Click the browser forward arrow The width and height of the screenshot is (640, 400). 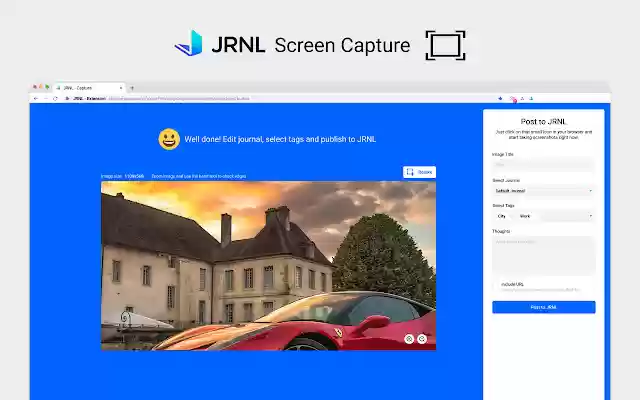(x=45, y=98)
